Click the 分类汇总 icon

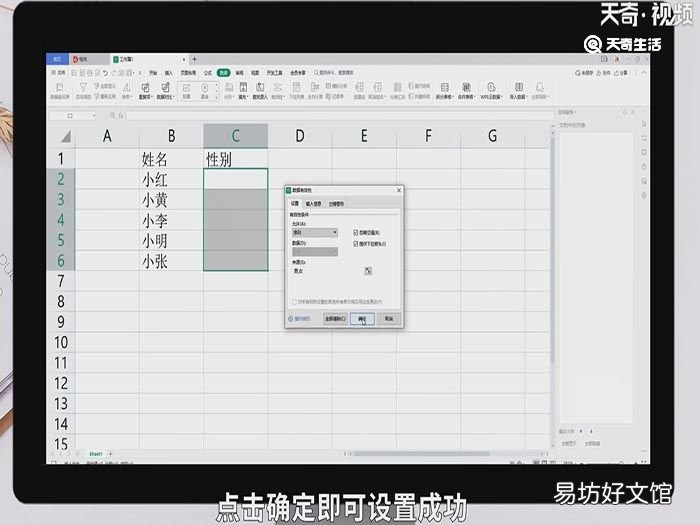397,91
